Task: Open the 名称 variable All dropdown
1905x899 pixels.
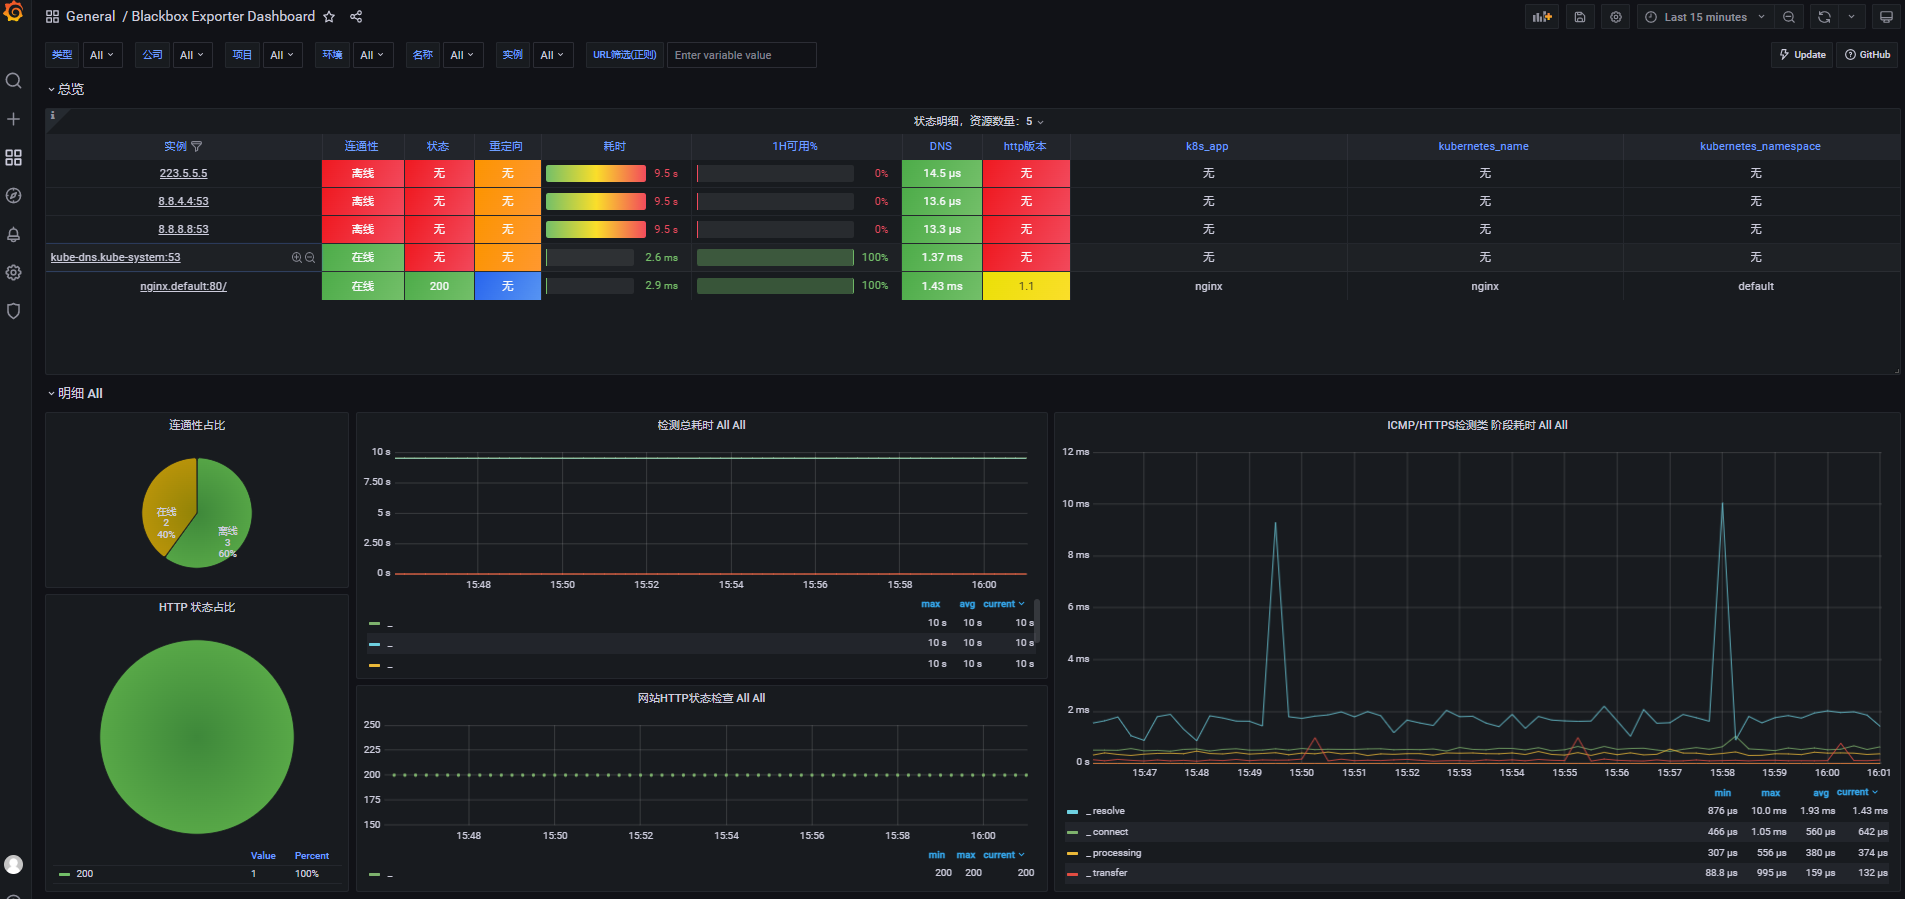Action: coord(462,55)
